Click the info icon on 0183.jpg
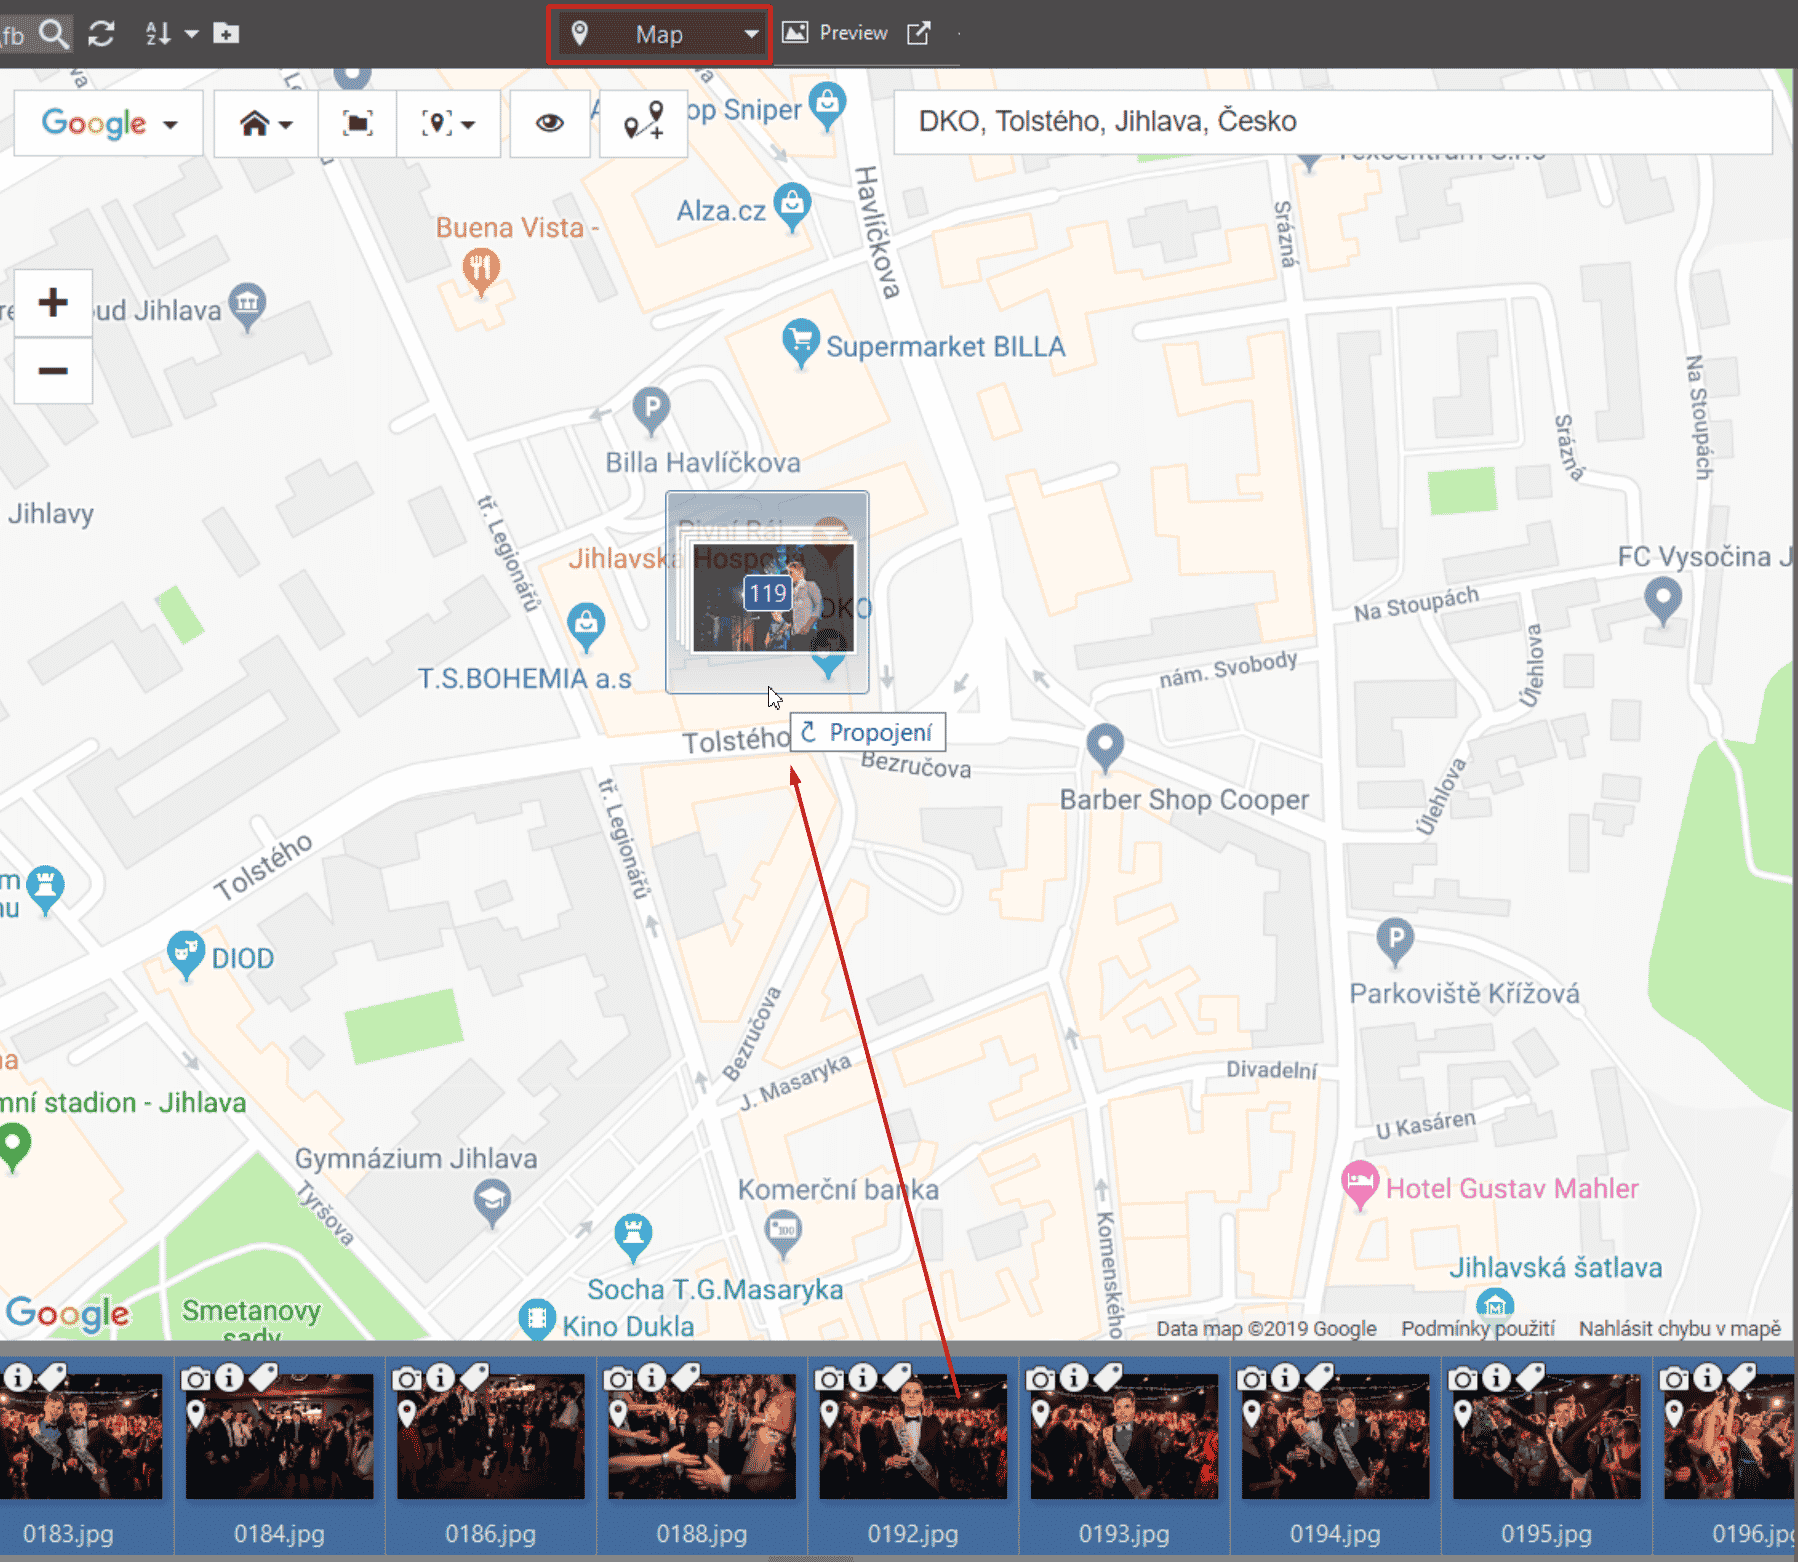This screenshot has width=1798, height=1562. tap(18, 1378)
